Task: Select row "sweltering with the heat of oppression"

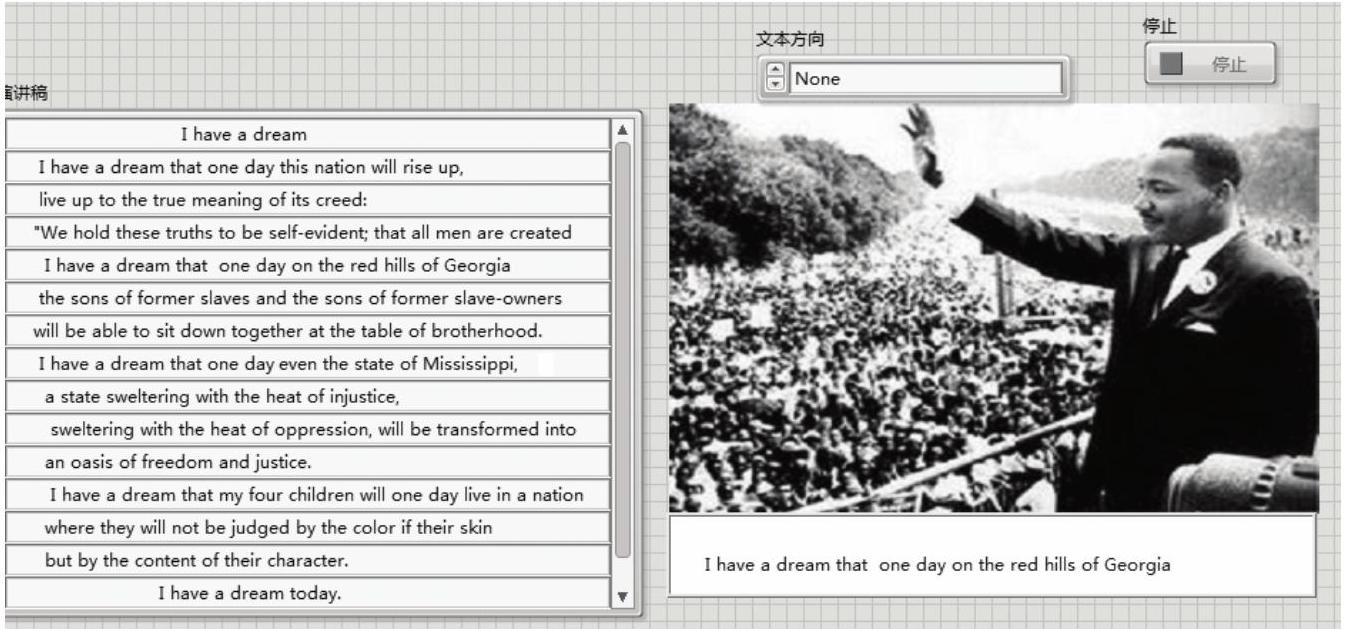Action: 308,430
